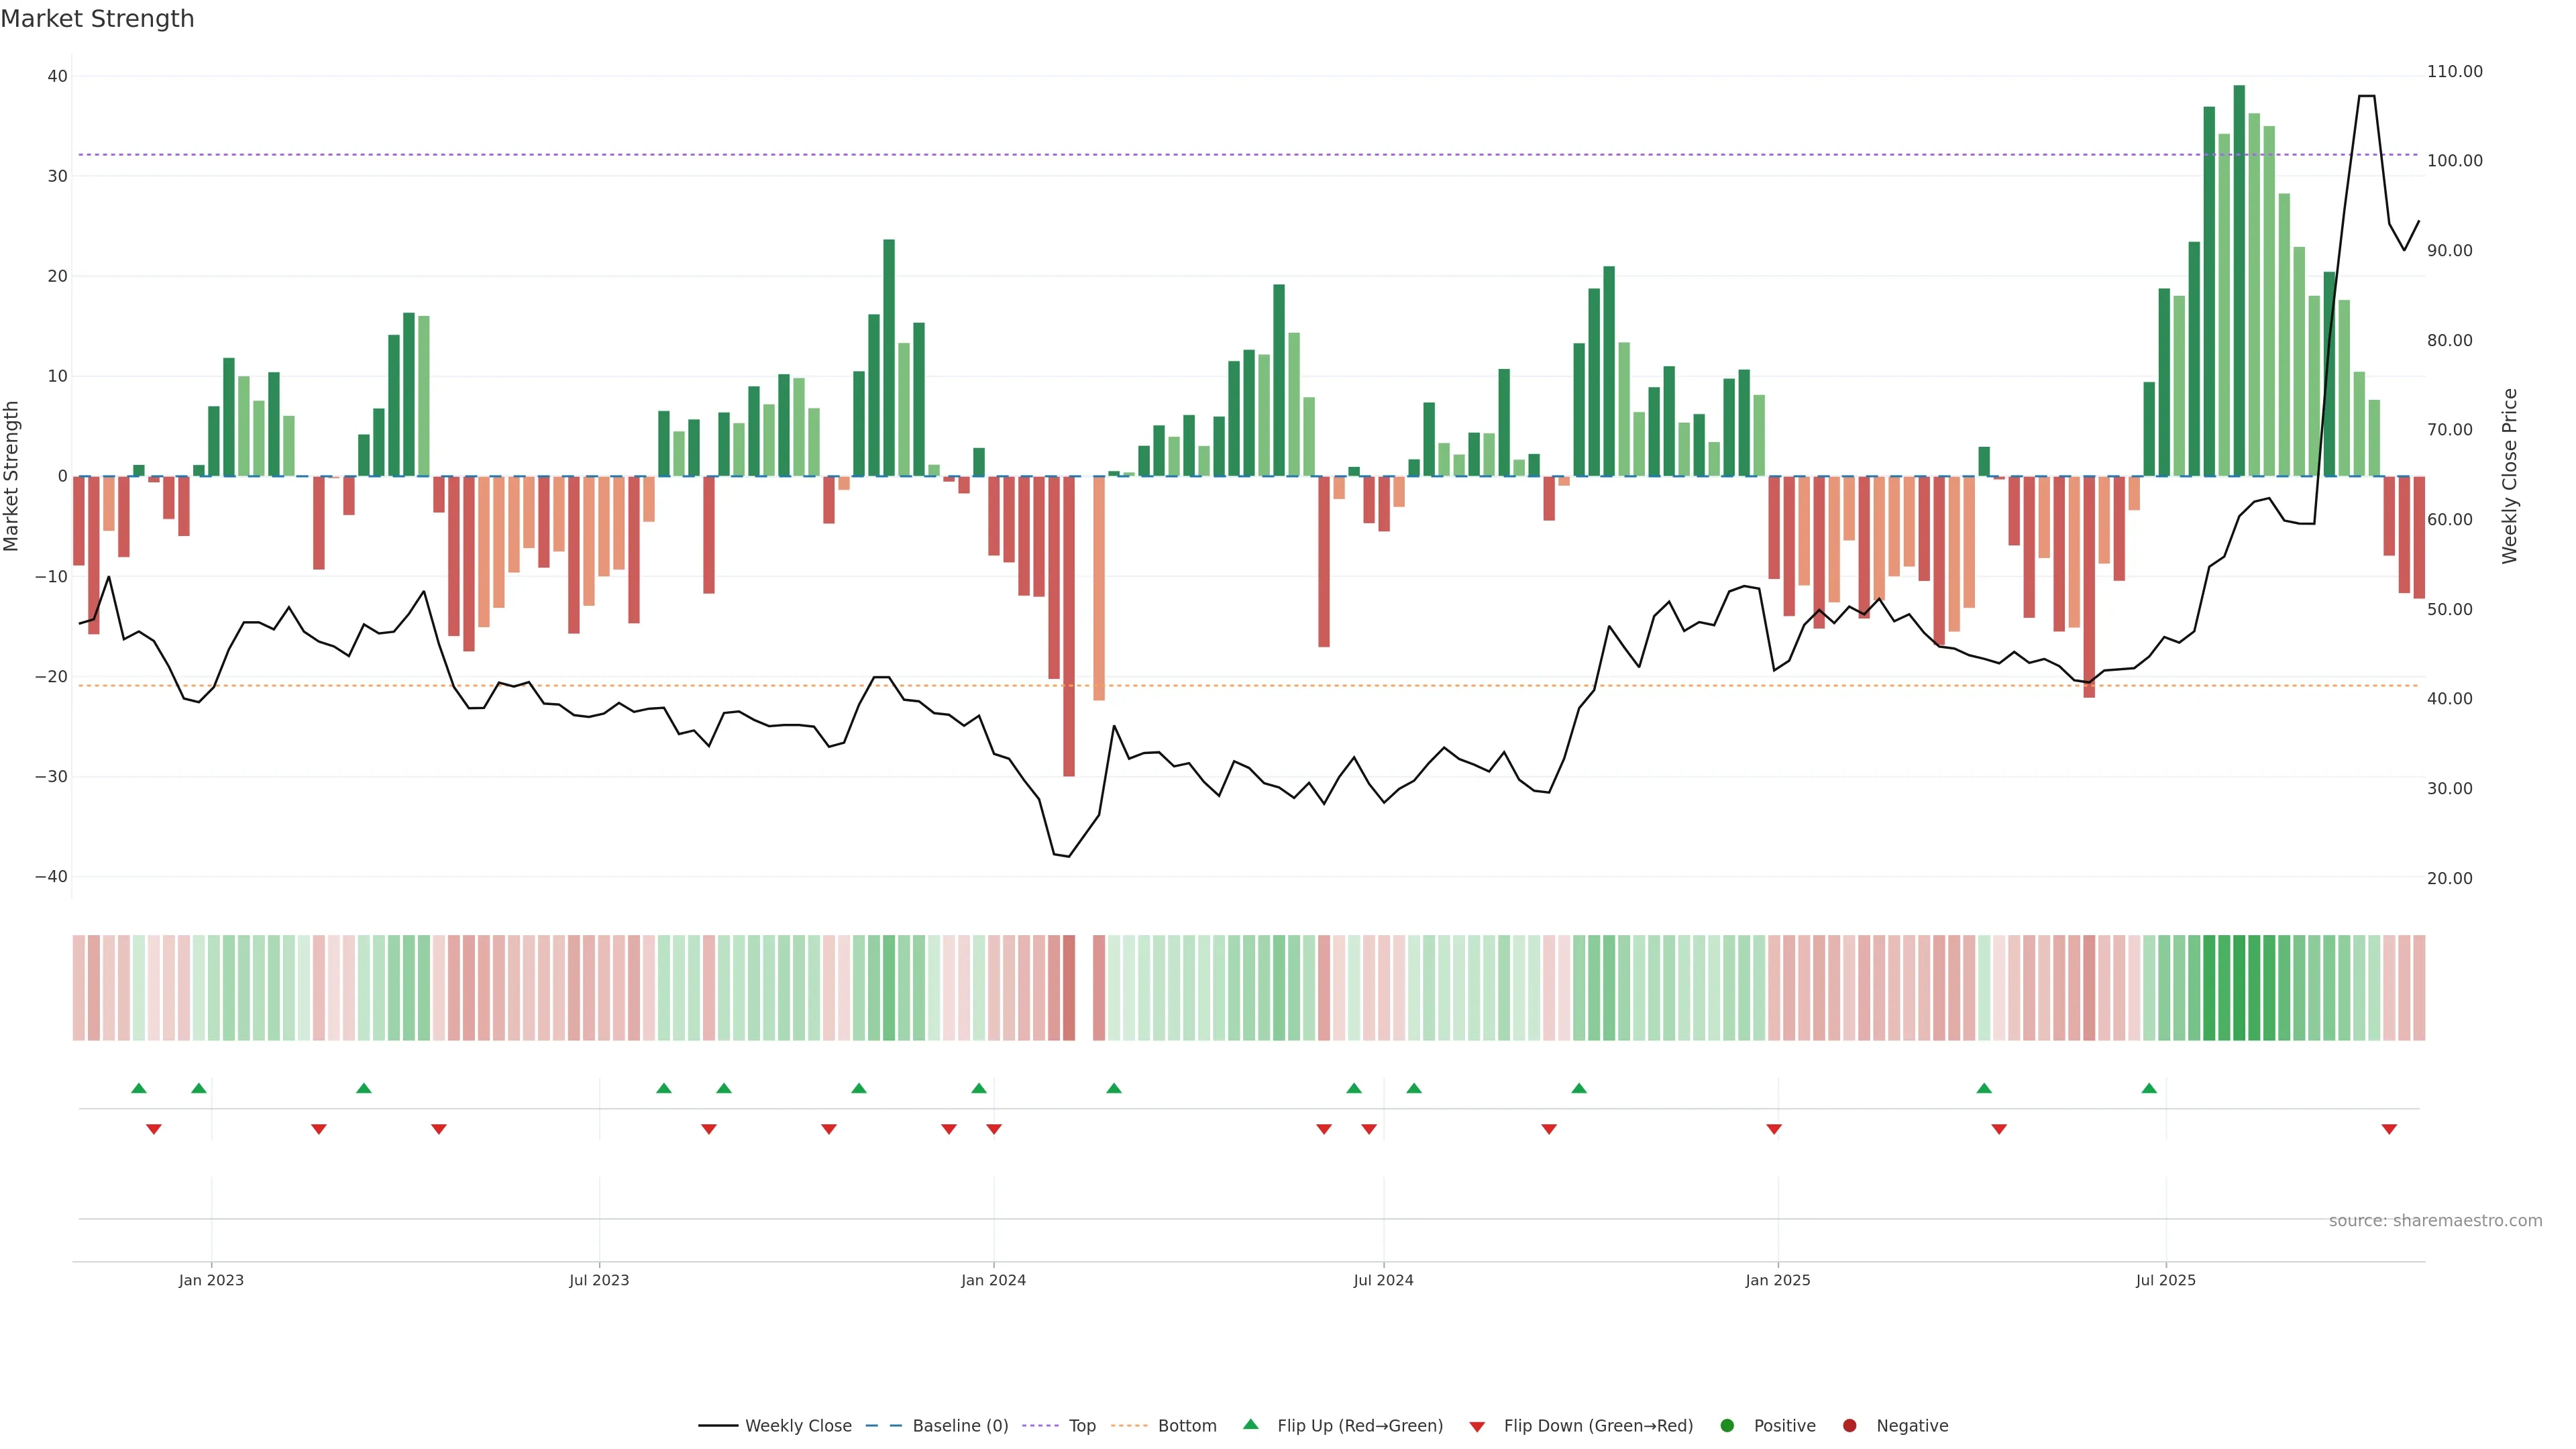Click the green Flip Up triangle legend icon
2576x1449 pixels.
[1250, 1424]
